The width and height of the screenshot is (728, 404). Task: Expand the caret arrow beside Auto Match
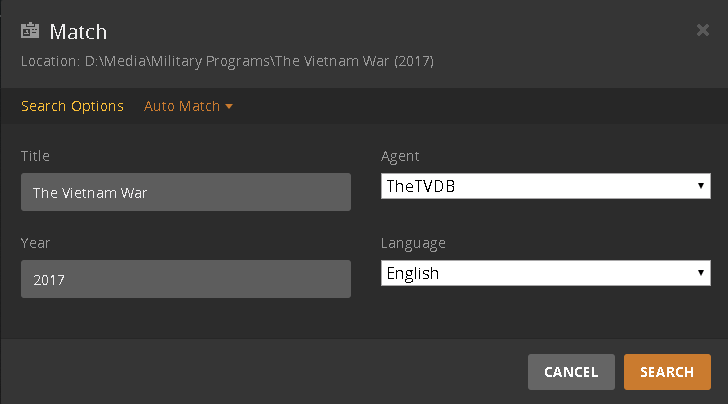[229, 106]
